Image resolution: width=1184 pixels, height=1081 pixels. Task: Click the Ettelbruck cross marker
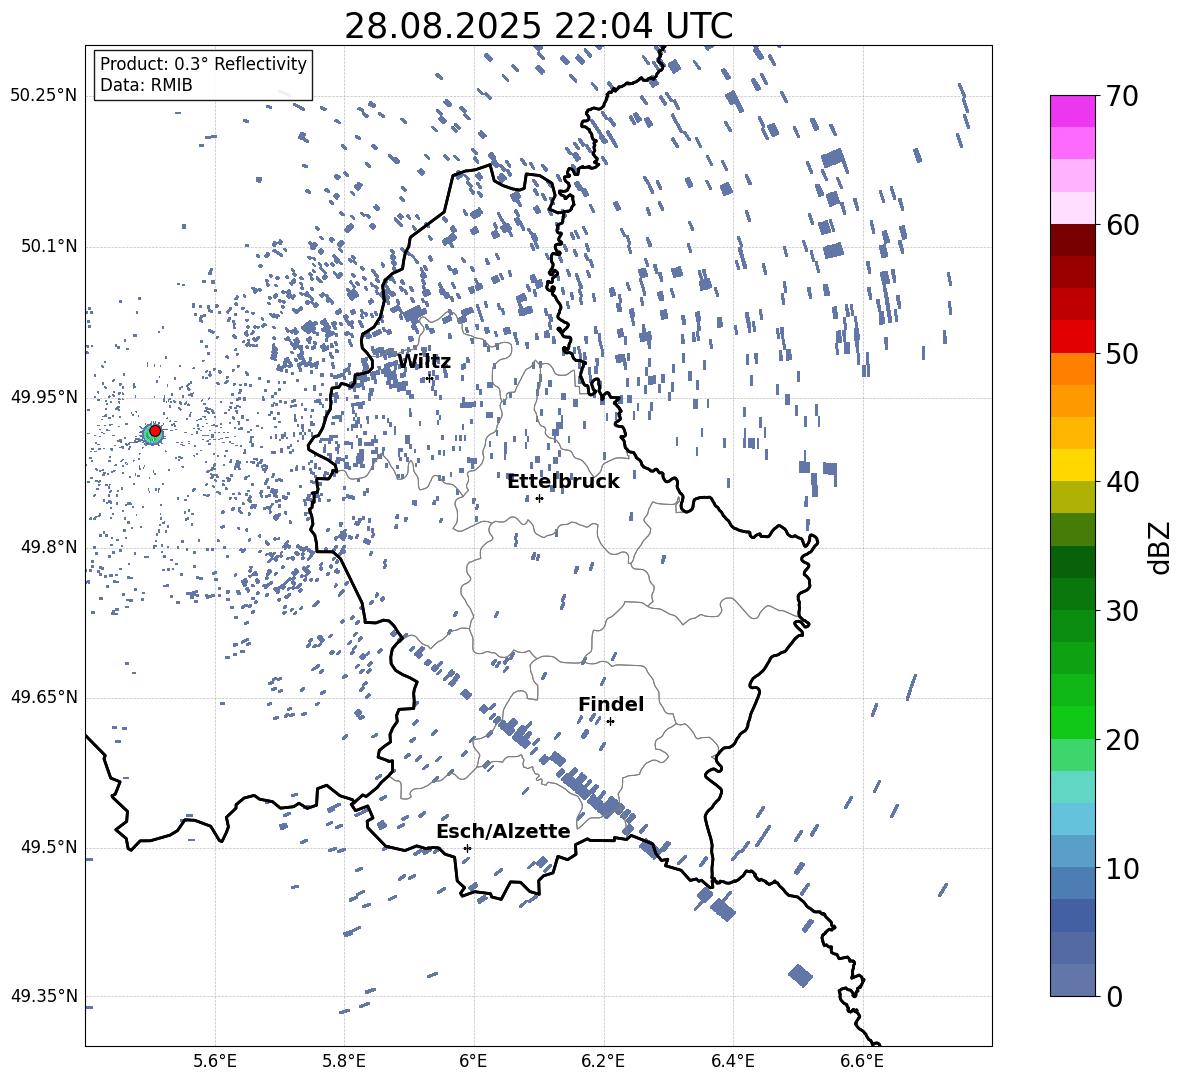point(539,498)
